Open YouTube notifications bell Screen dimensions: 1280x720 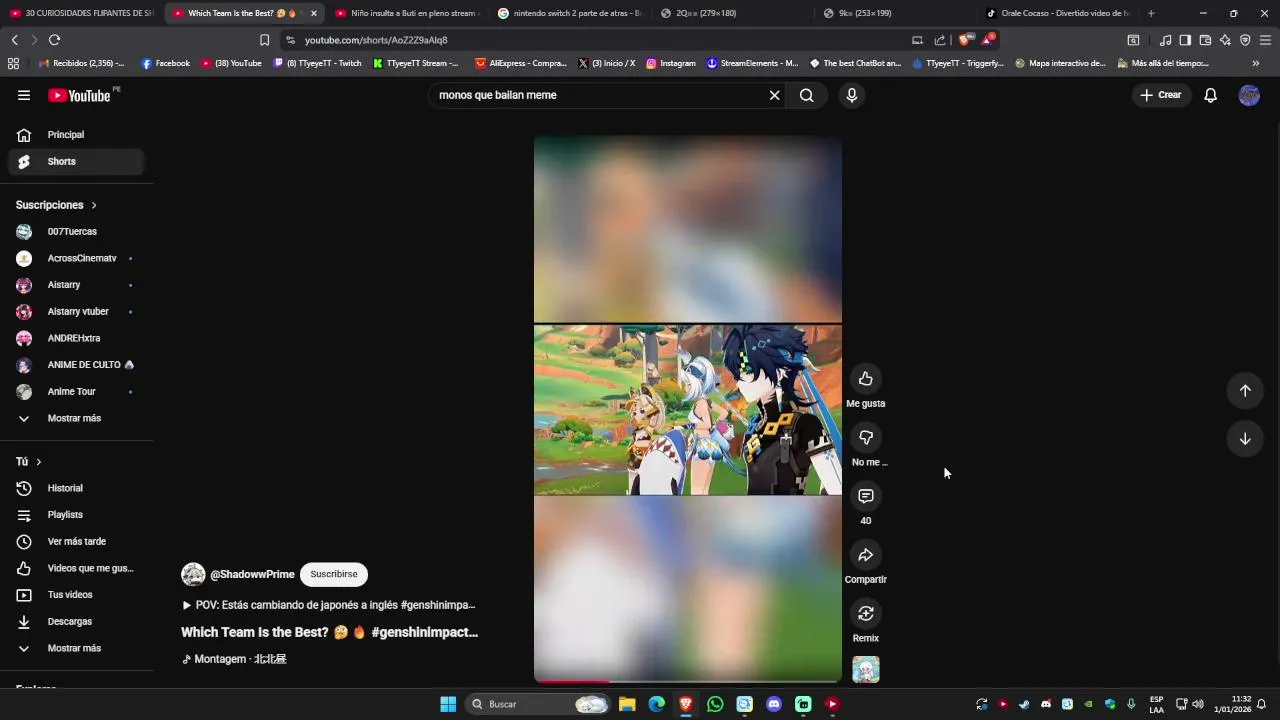1210,95
